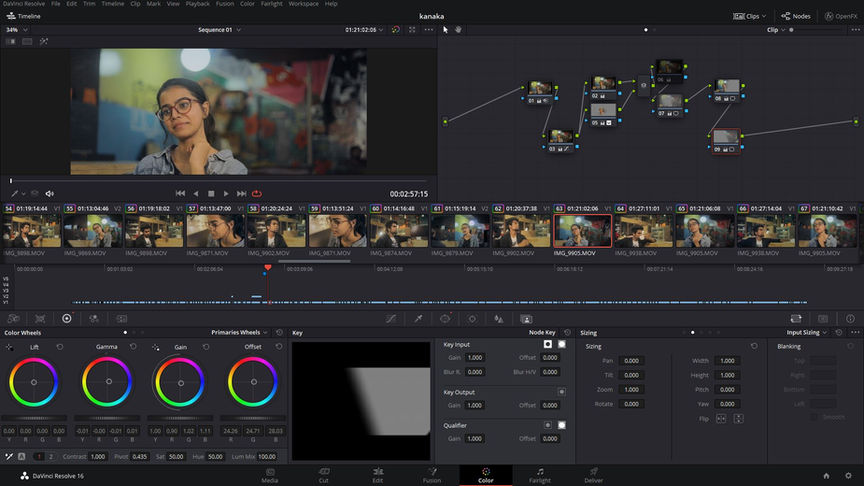Select the hand pan tool in node editor
Viewport: 864px width, 486px height.
(459, 30)
